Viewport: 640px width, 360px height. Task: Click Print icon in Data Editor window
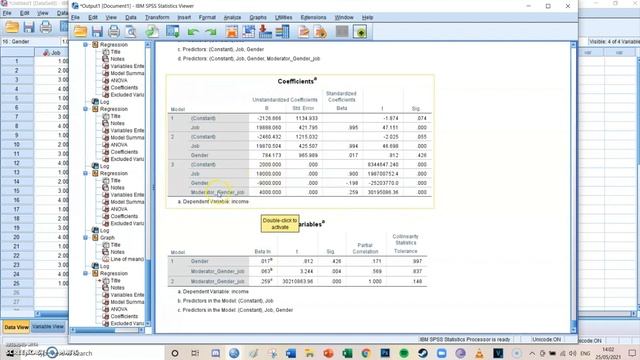click(46, 27)
